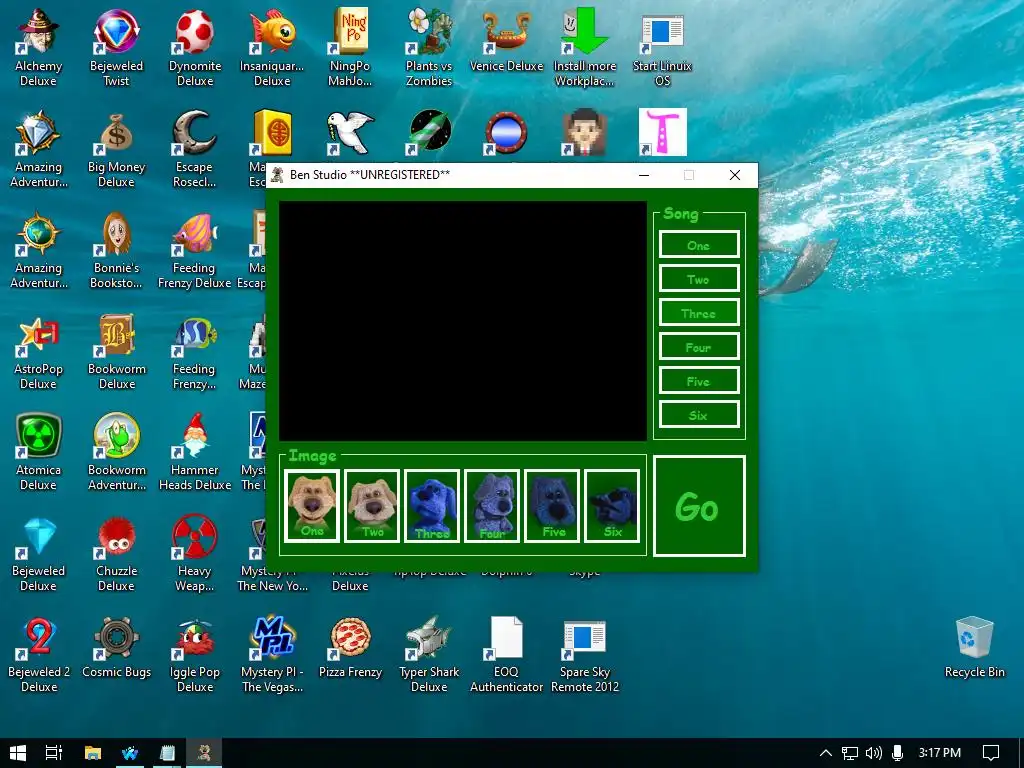Select Mystery PI The Vegas icon
This screenshot has width=1024, height=768.
(272, 653)
